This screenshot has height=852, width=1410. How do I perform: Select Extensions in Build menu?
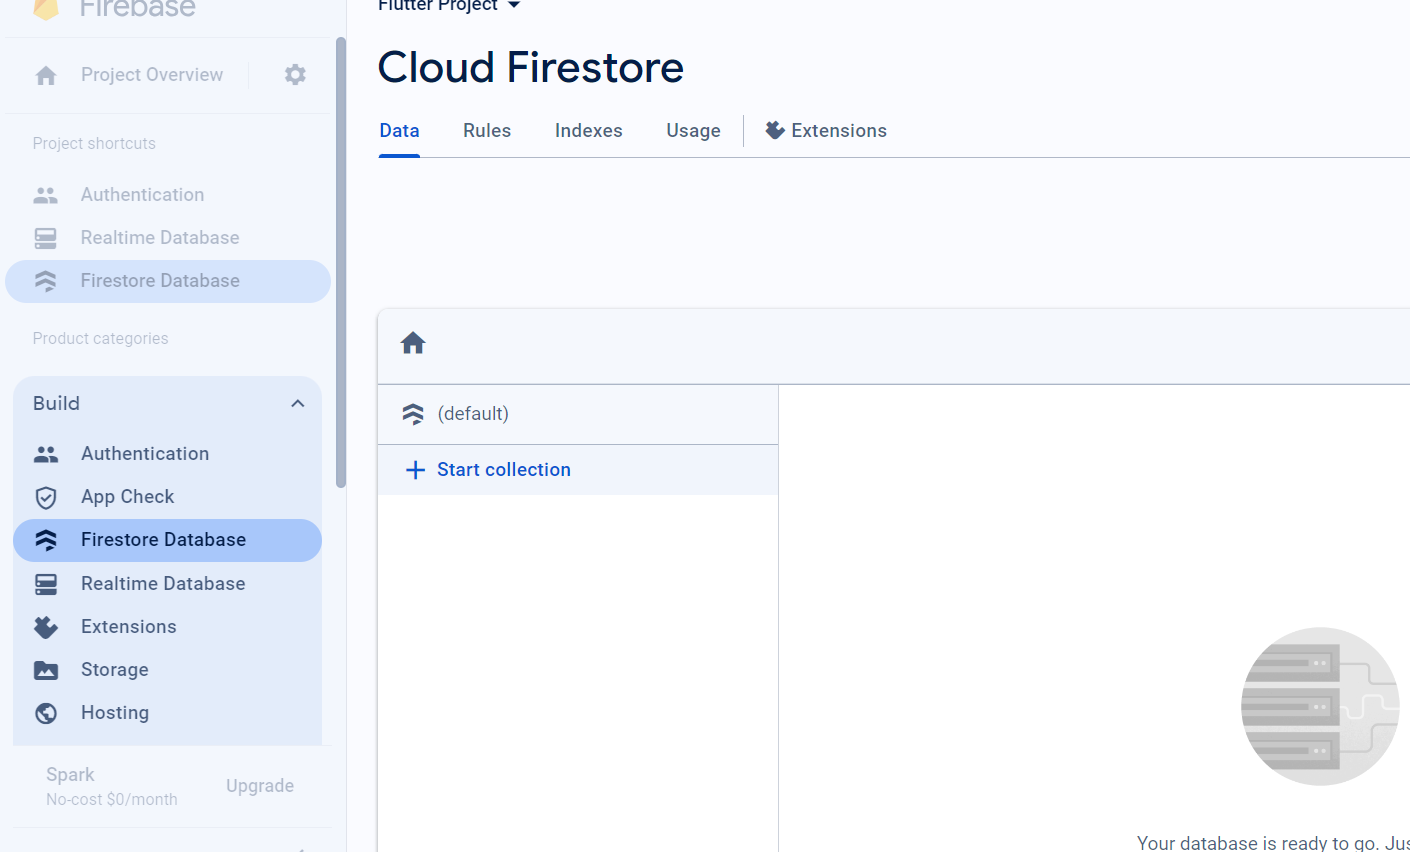point(129,627)
